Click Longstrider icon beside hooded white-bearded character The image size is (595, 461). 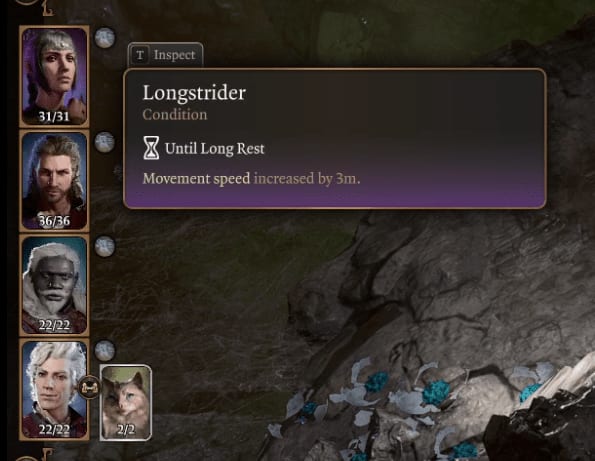click(104, 246)
